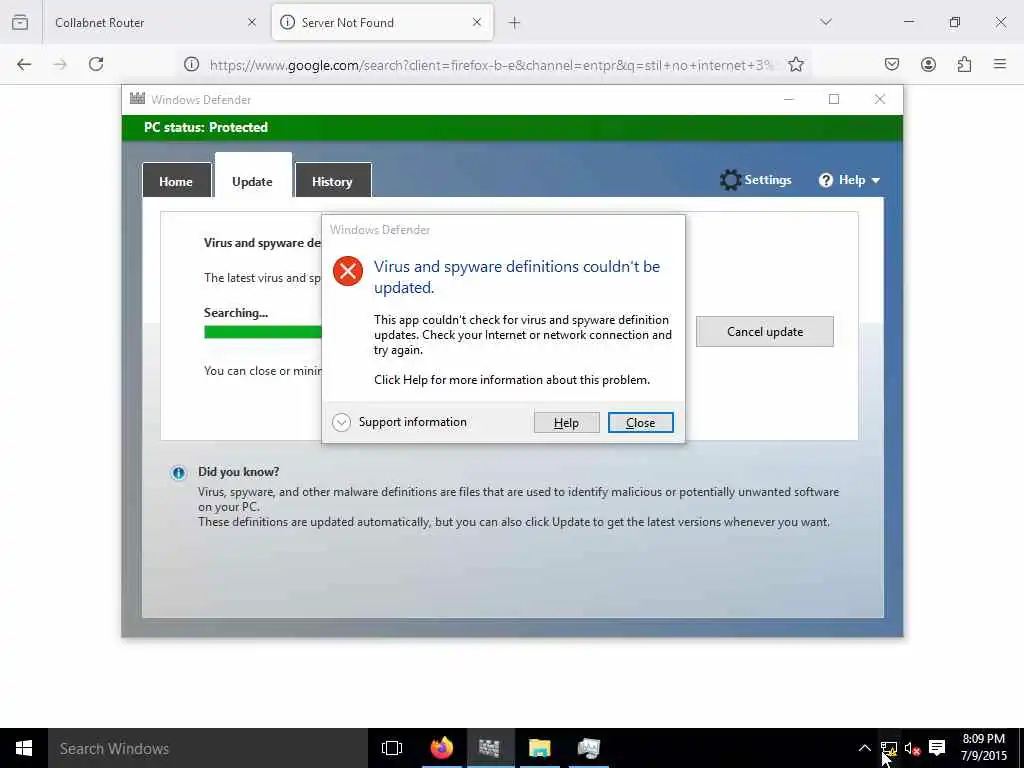Click the 'Searching...' status text
1024x768 pixels.
click(236, 313)
